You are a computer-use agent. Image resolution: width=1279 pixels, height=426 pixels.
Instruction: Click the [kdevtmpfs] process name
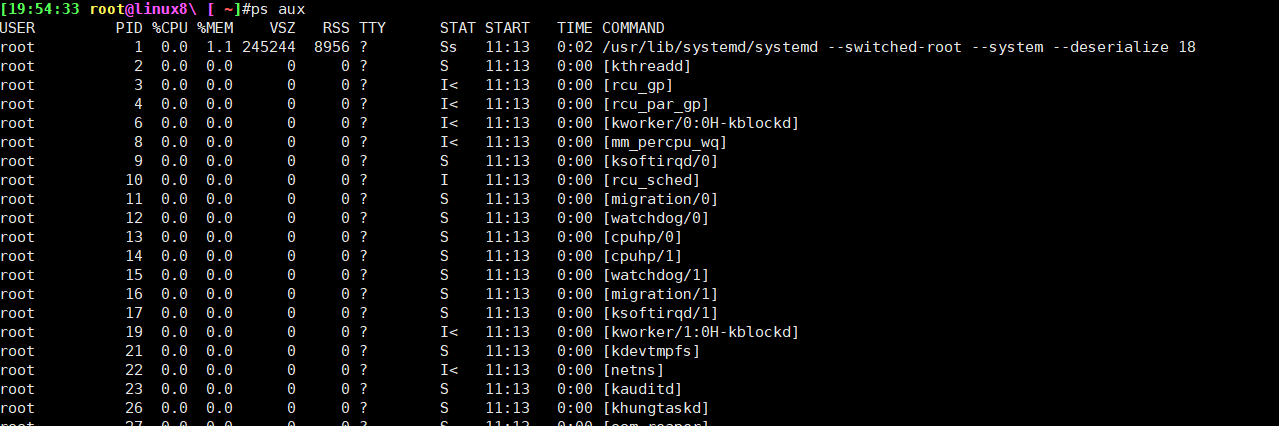651,351
